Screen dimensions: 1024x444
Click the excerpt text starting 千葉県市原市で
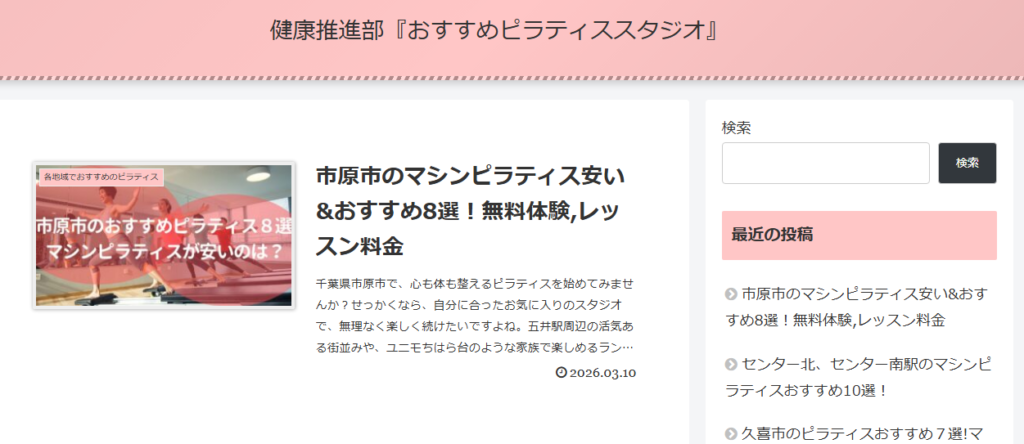tap(475, 317)
